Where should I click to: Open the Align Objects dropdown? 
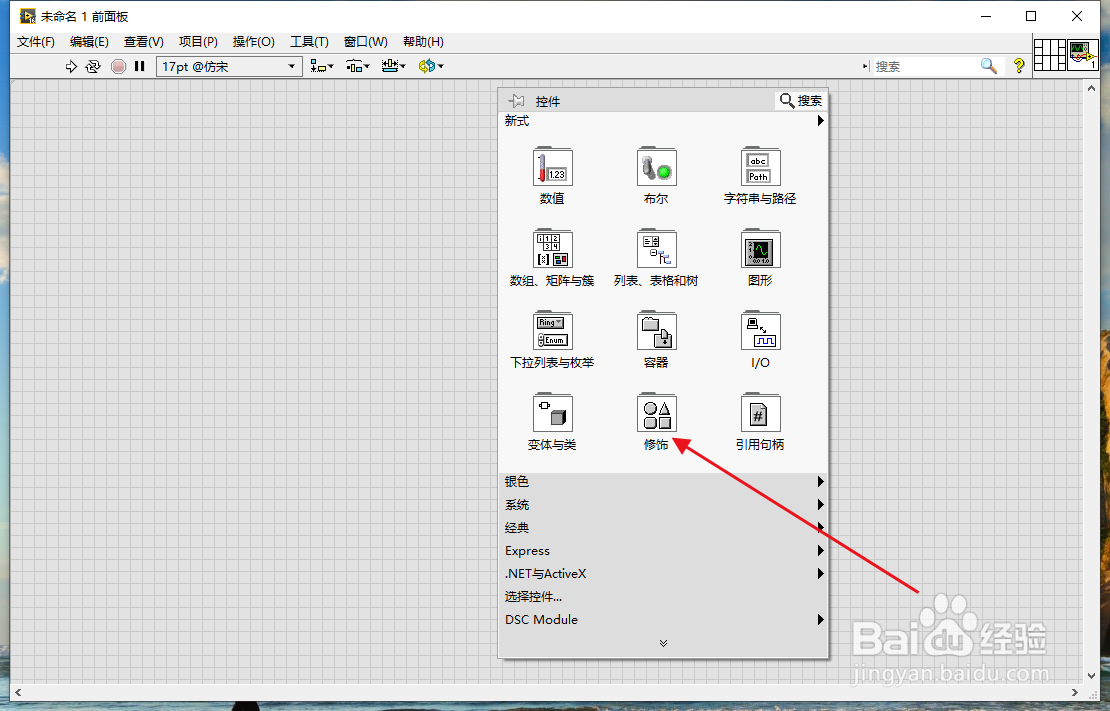pos(322,67)
